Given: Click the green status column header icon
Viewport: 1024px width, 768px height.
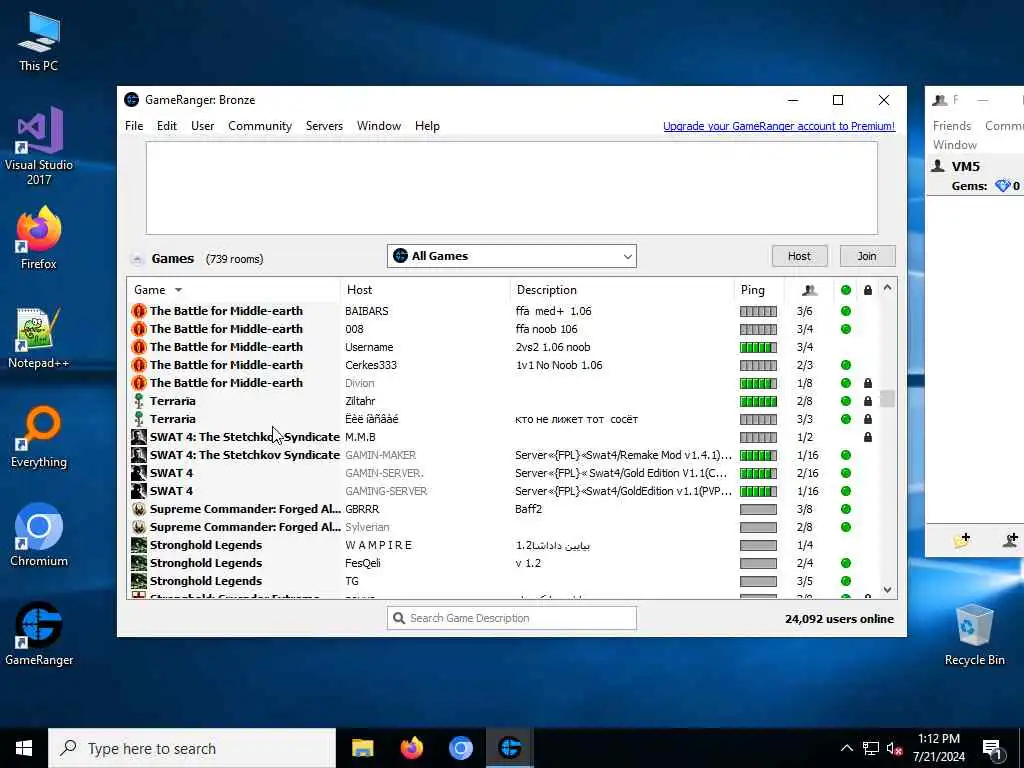Looking at the screenshot, I should pyautogui.click(x=846, y=290).
